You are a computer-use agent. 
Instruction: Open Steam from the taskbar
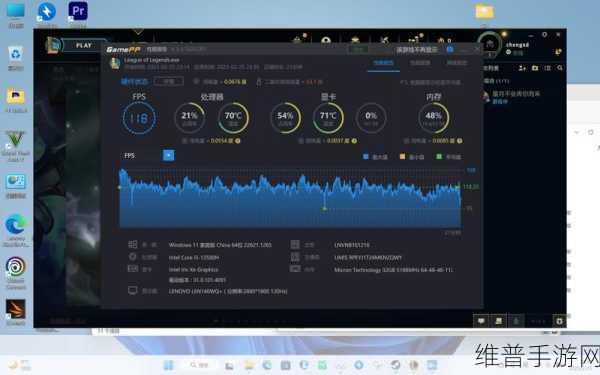396,365
